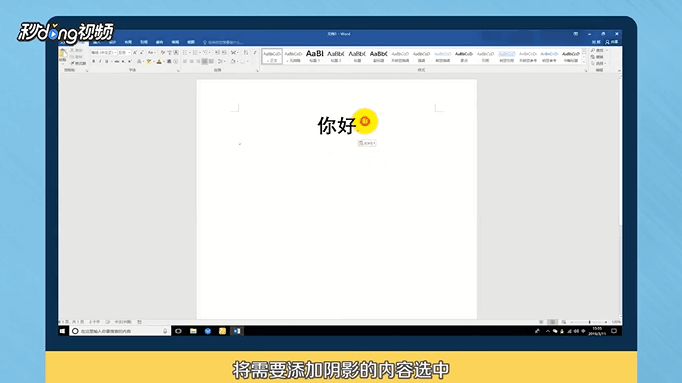Open the Review ribbon tab
This screenshot has width=682, height=383.
click(175, 42)
